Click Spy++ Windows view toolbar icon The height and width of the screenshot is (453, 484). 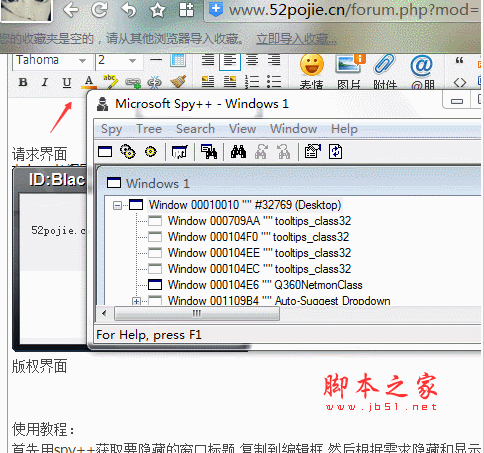coord(105,152)
